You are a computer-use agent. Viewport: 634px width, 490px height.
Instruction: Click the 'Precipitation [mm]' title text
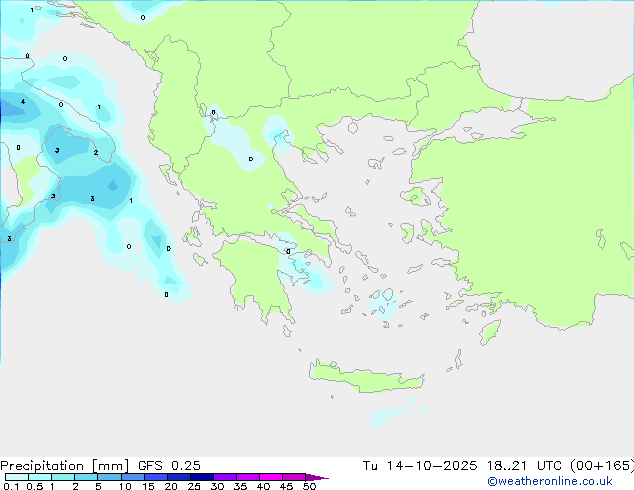tap(65, 466)
